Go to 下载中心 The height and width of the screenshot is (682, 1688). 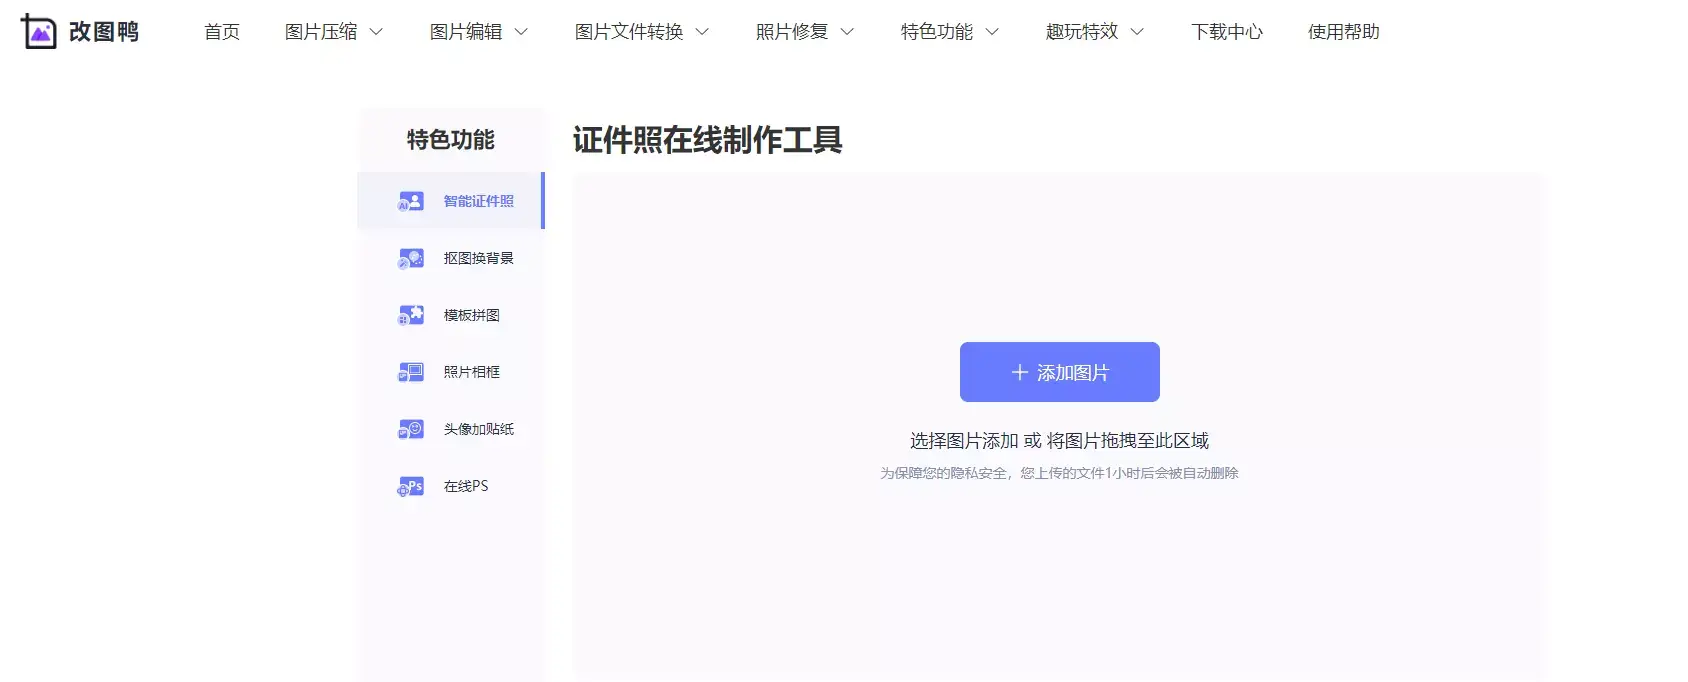1227,32
